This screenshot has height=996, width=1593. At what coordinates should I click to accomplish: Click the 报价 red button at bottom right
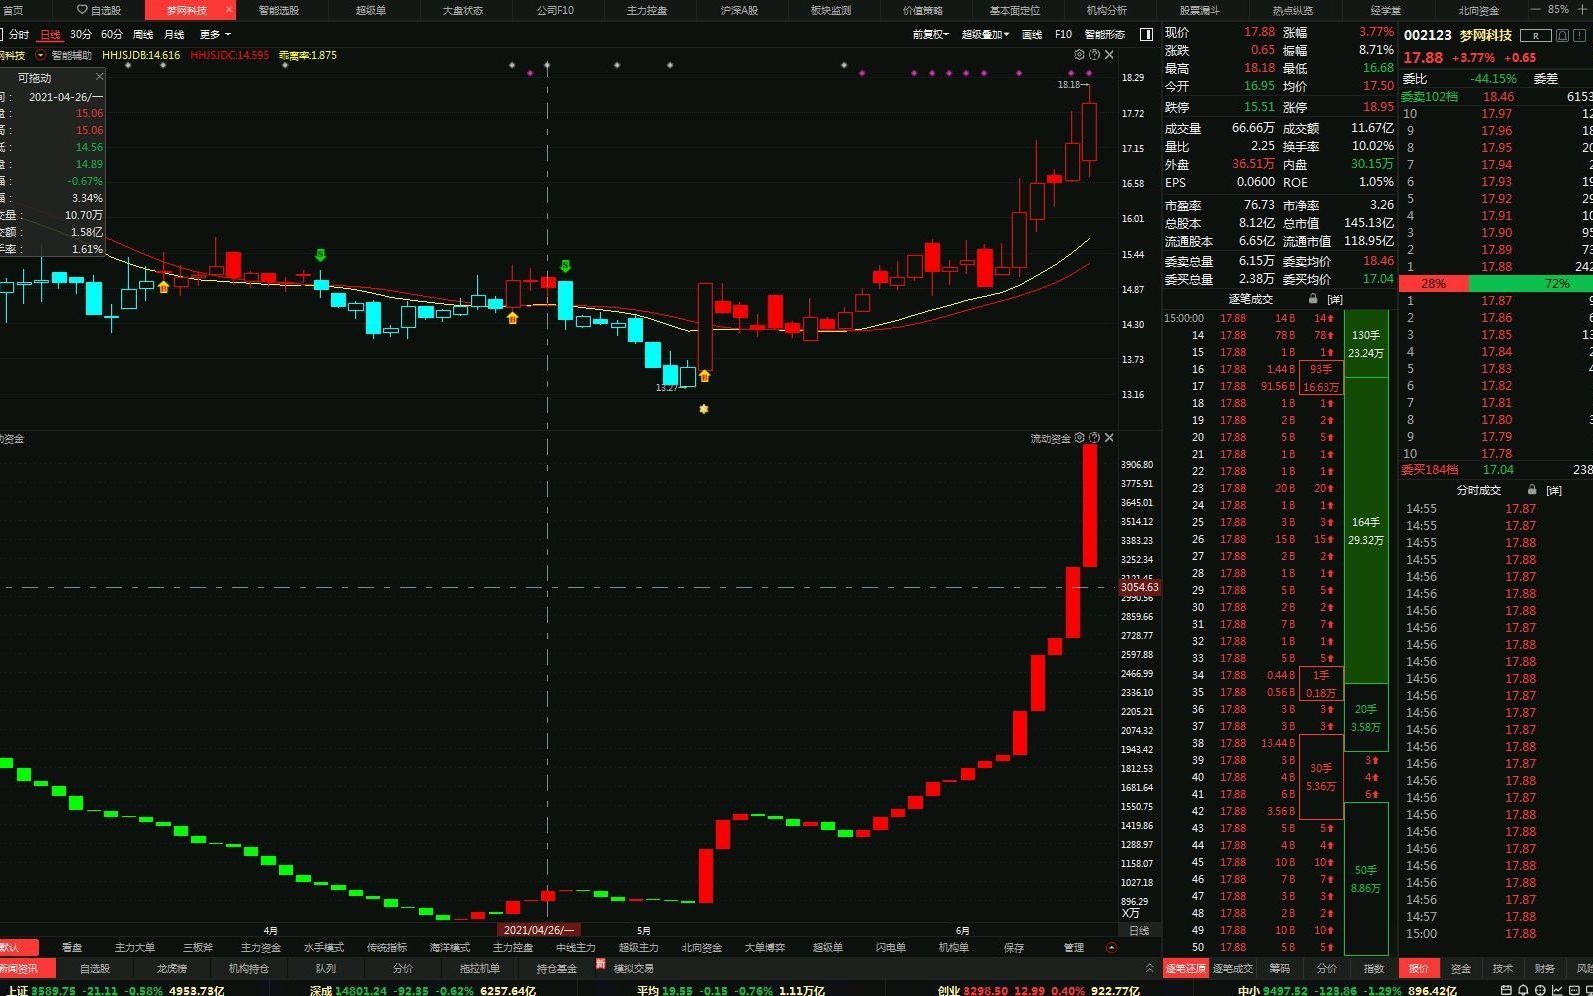1419,968
